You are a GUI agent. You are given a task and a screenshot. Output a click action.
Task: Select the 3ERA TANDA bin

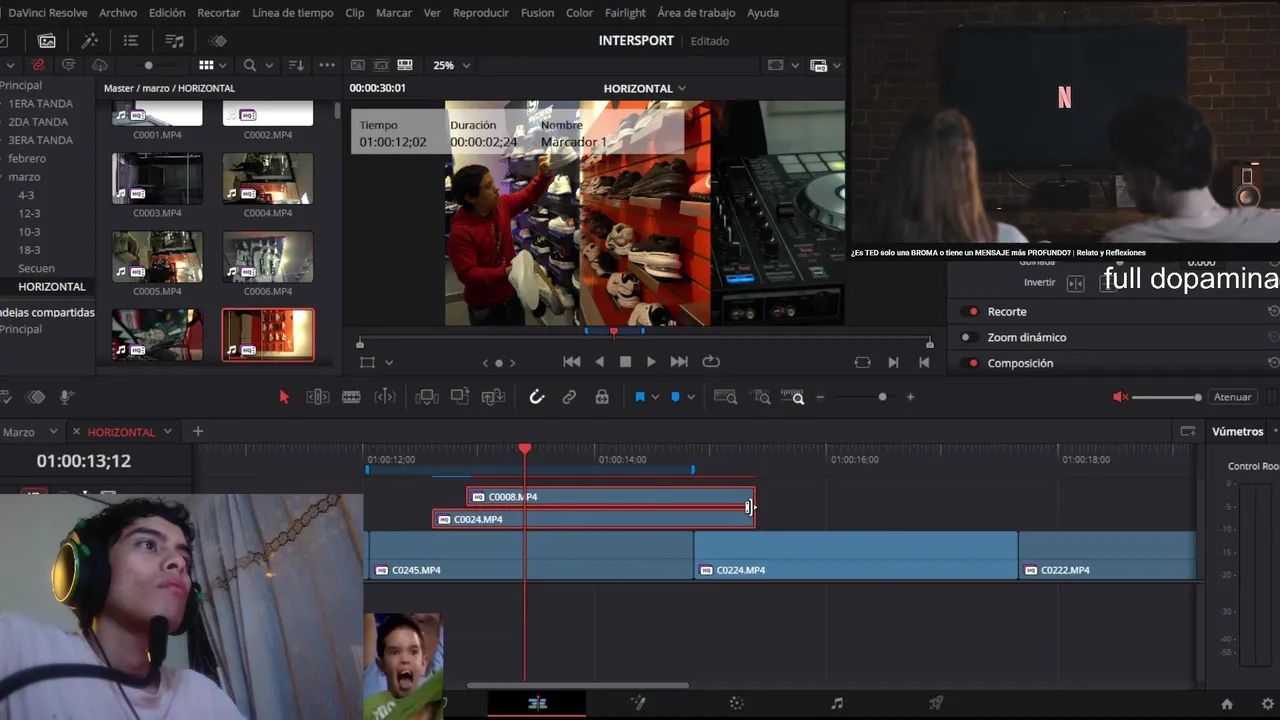[40, 140]
